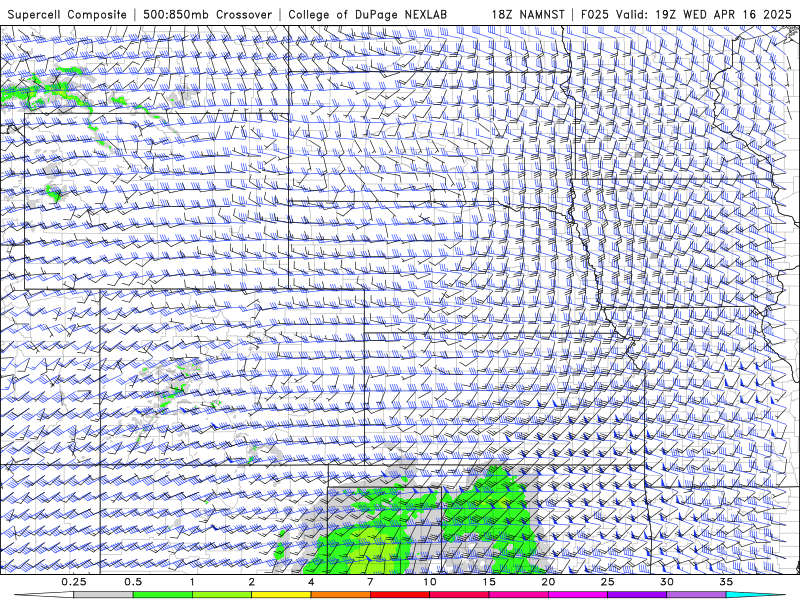The width and height of the screenshot is (800, 600).
Task: Click the color bar segment between 20 and 25
Action: 578,595
